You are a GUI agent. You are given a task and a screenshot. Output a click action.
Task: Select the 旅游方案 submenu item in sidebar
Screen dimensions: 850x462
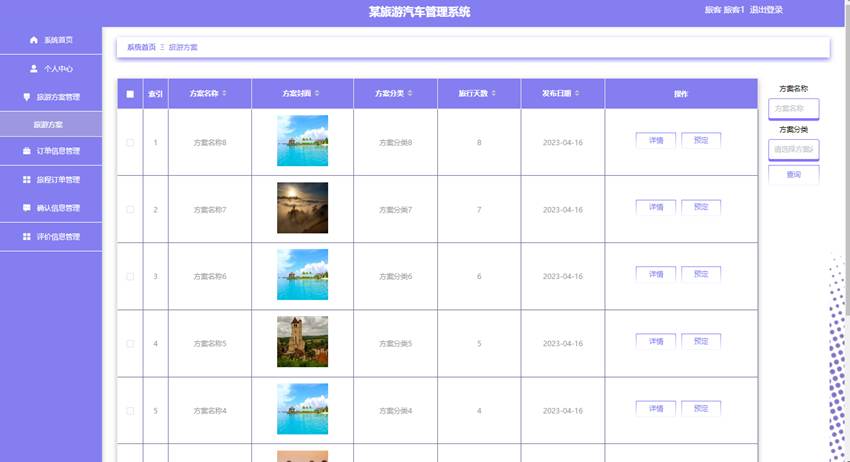tap(51, 124)
